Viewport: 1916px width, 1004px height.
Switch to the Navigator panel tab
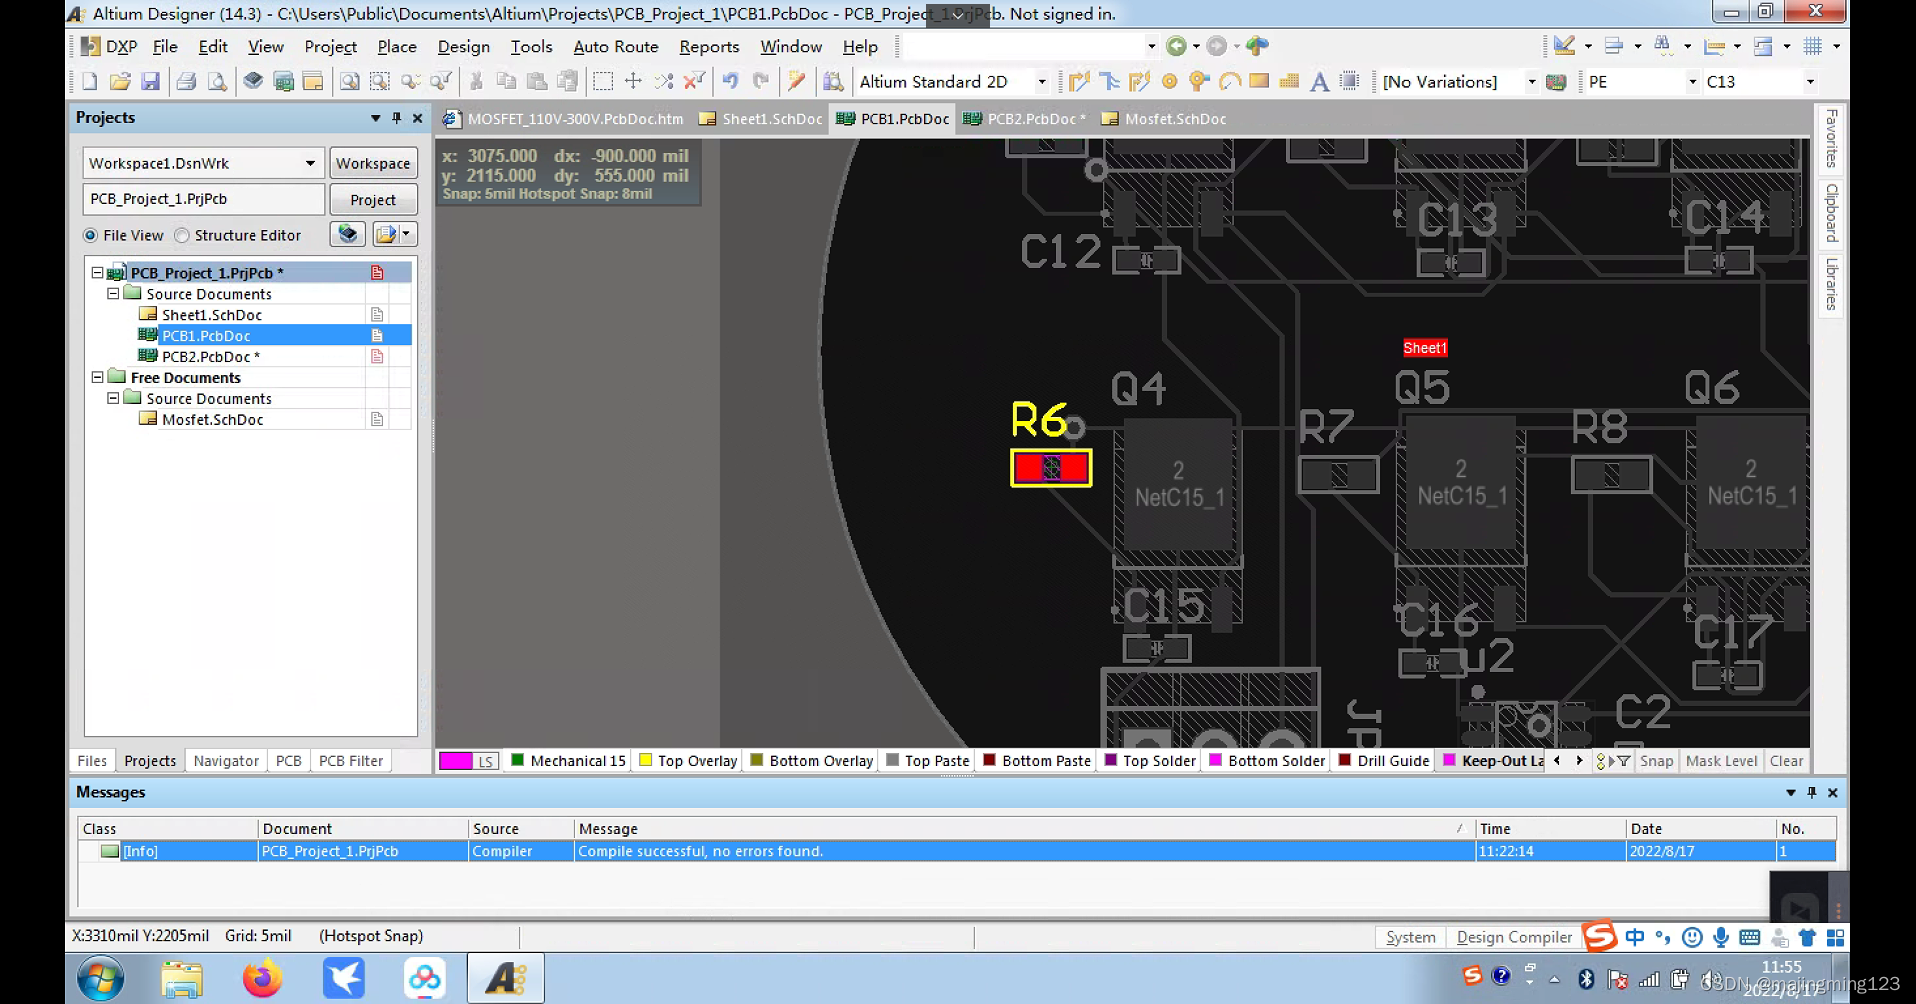click(x=226, y=761)
